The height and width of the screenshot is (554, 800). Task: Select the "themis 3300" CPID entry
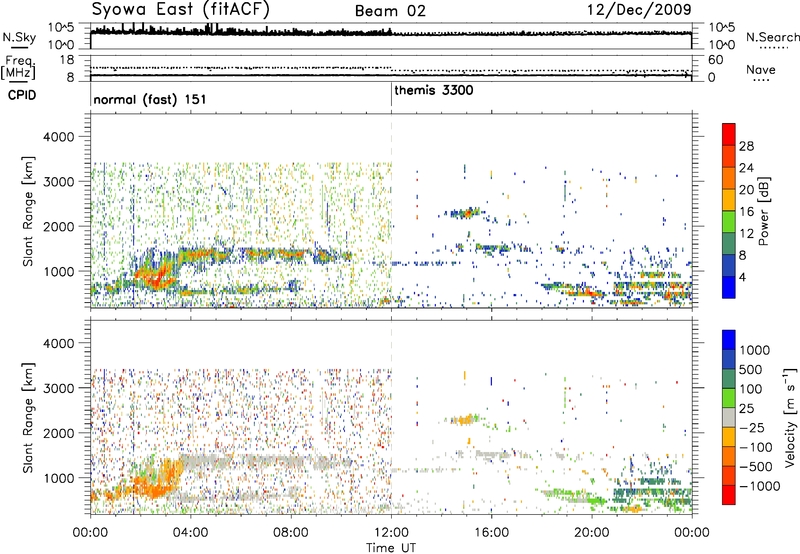(434, 90)
